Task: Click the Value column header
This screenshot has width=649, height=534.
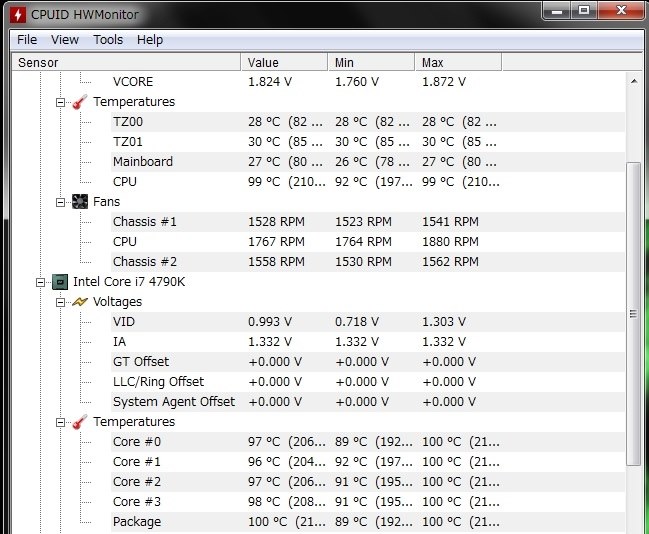Action: (284, 63)
